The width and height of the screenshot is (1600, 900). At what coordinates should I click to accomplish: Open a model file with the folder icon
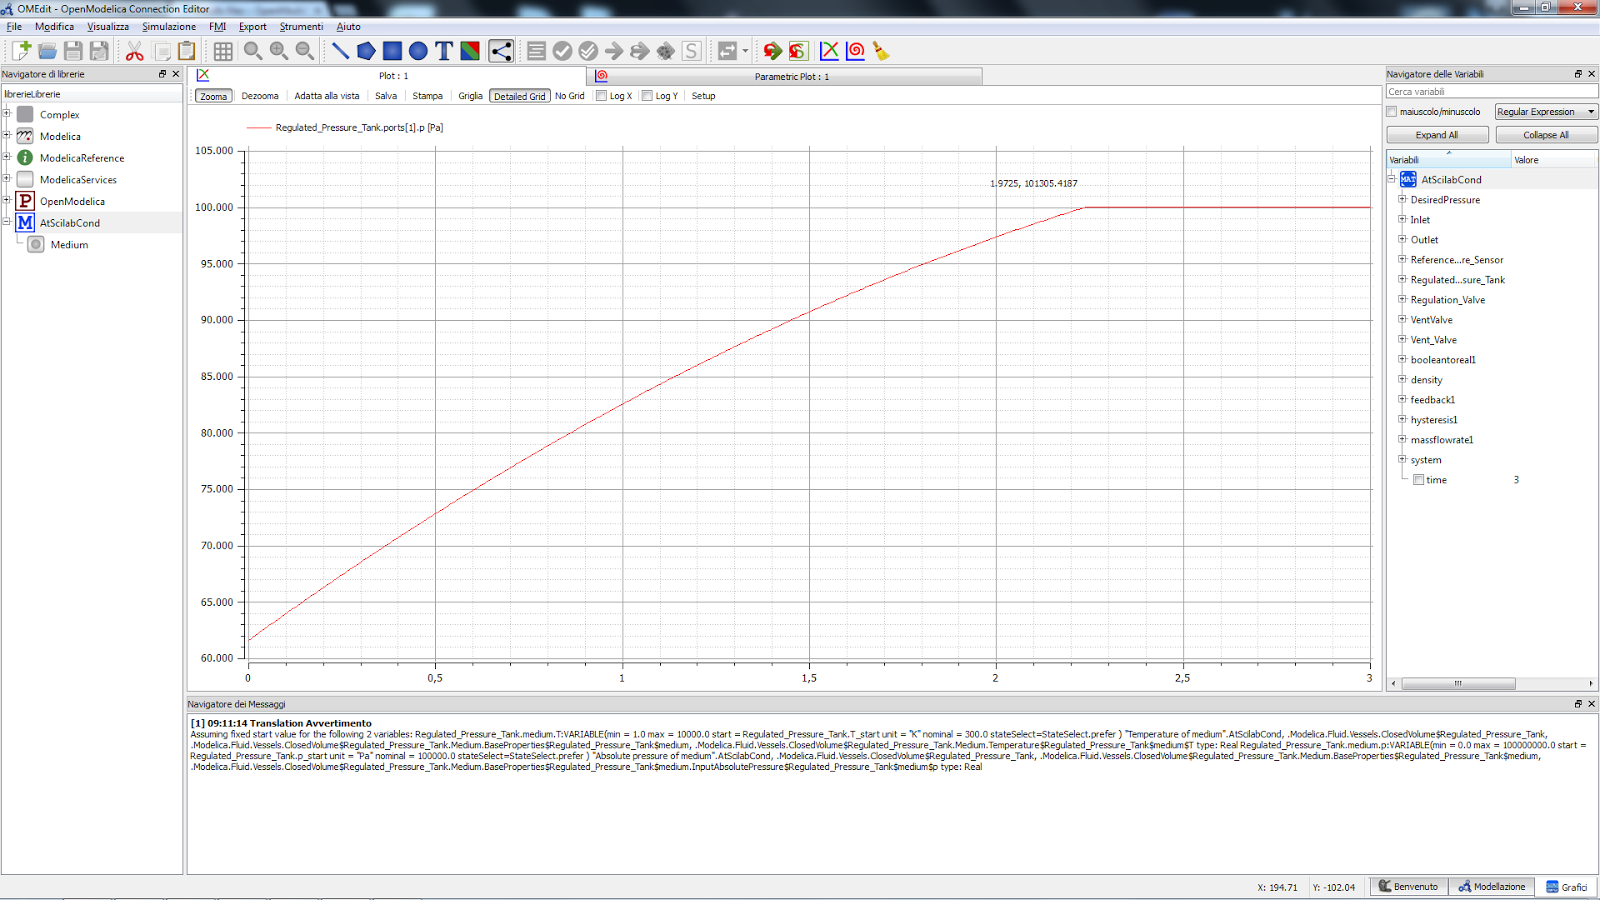pyautogui.click(x=47, y=51)
